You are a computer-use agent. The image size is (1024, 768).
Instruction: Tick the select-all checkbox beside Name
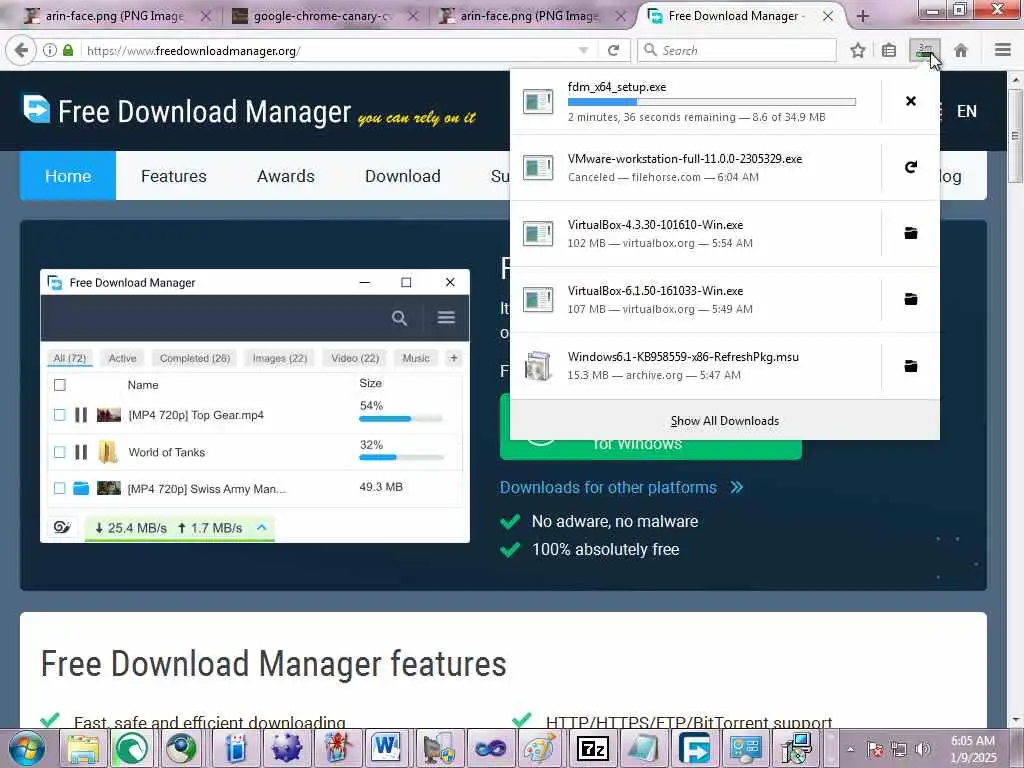[x=59, y=385]
